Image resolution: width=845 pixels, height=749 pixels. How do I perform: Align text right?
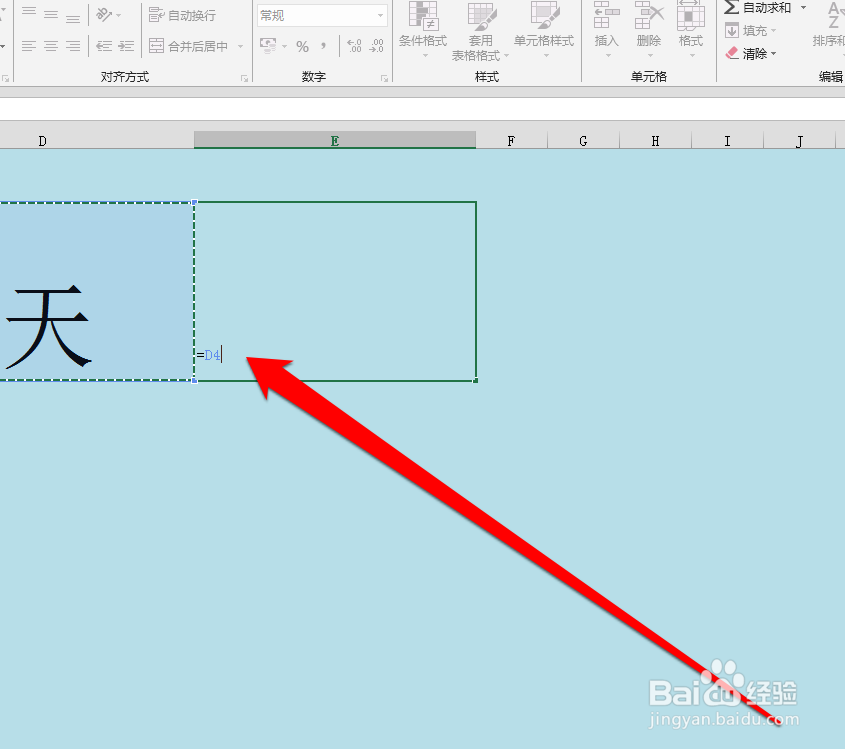click(73, 46)
